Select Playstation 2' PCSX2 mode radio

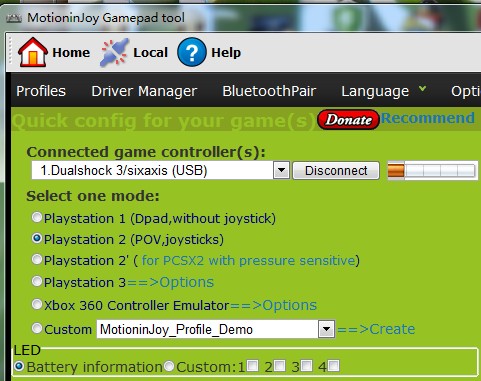[37, 259]
